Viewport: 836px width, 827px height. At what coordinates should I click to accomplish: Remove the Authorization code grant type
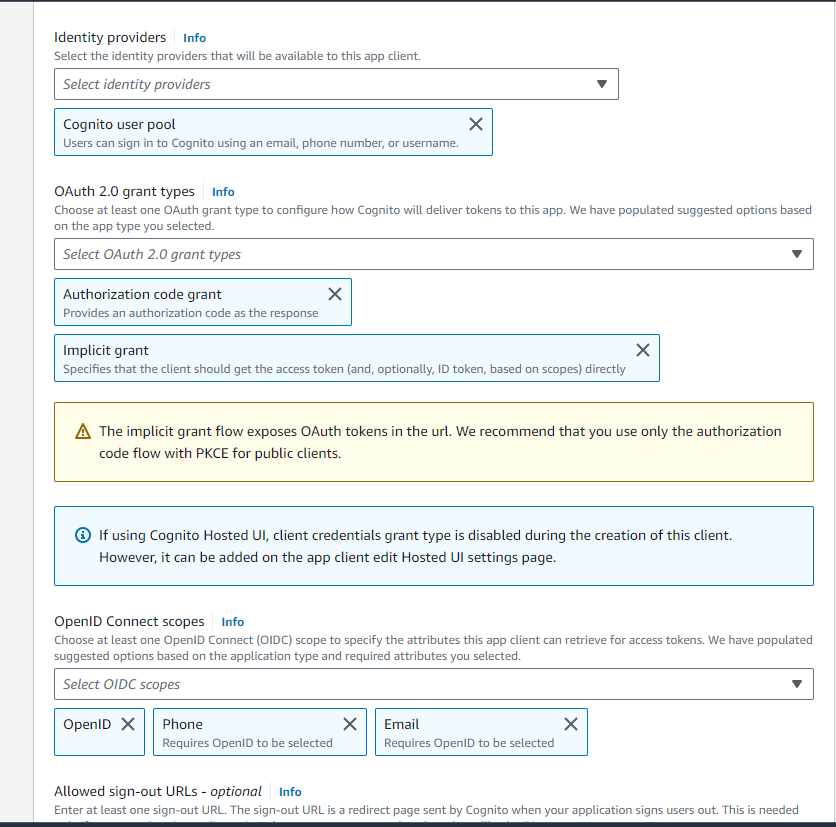(x=336, y=294)
